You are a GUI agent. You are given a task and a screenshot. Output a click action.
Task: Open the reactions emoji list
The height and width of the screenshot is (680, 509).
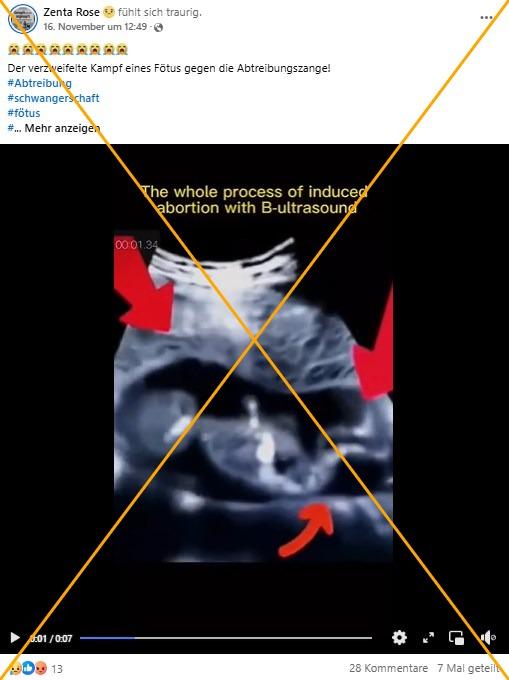click(28, 668)
